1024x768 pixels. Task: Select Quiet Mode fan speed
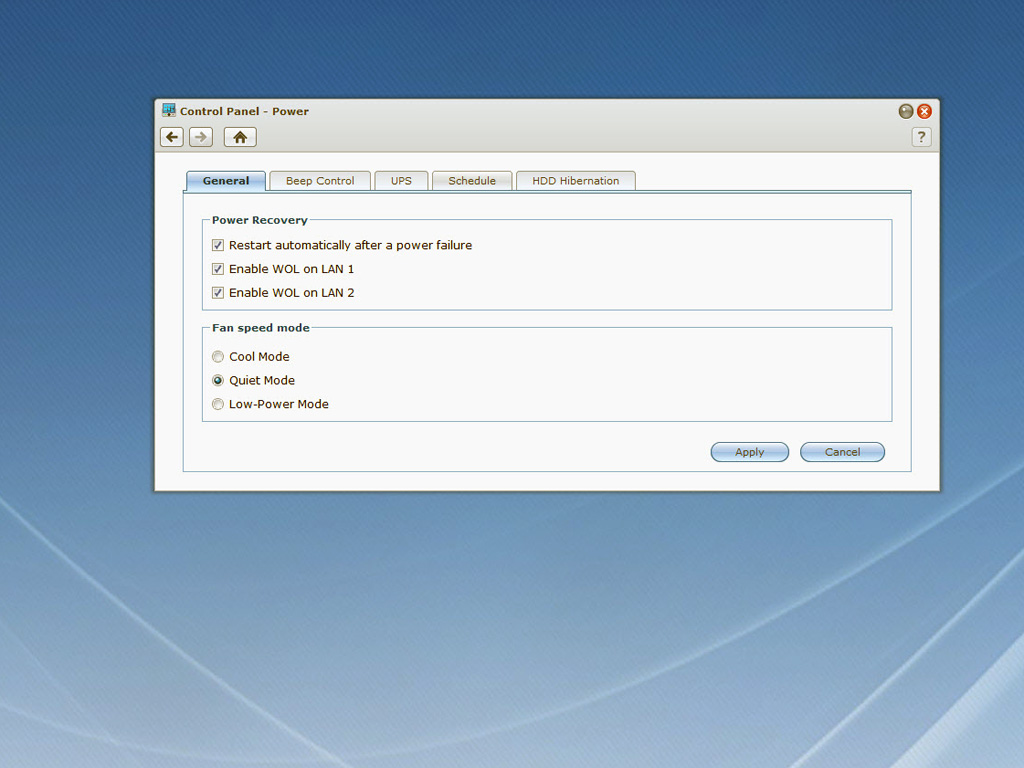(x=218, y=380)
